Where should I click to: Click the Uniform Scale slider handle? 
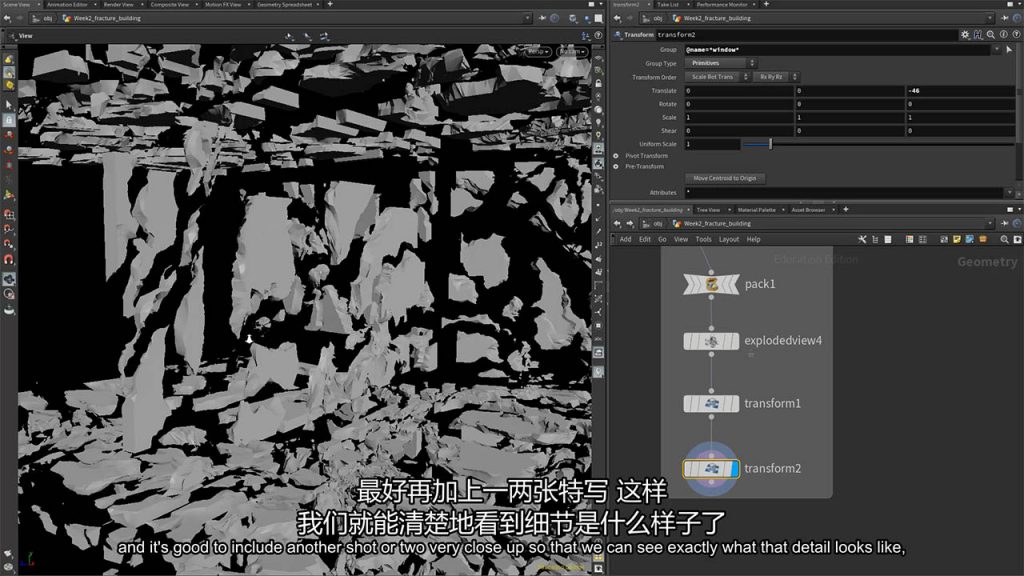[x=770, y=144]
